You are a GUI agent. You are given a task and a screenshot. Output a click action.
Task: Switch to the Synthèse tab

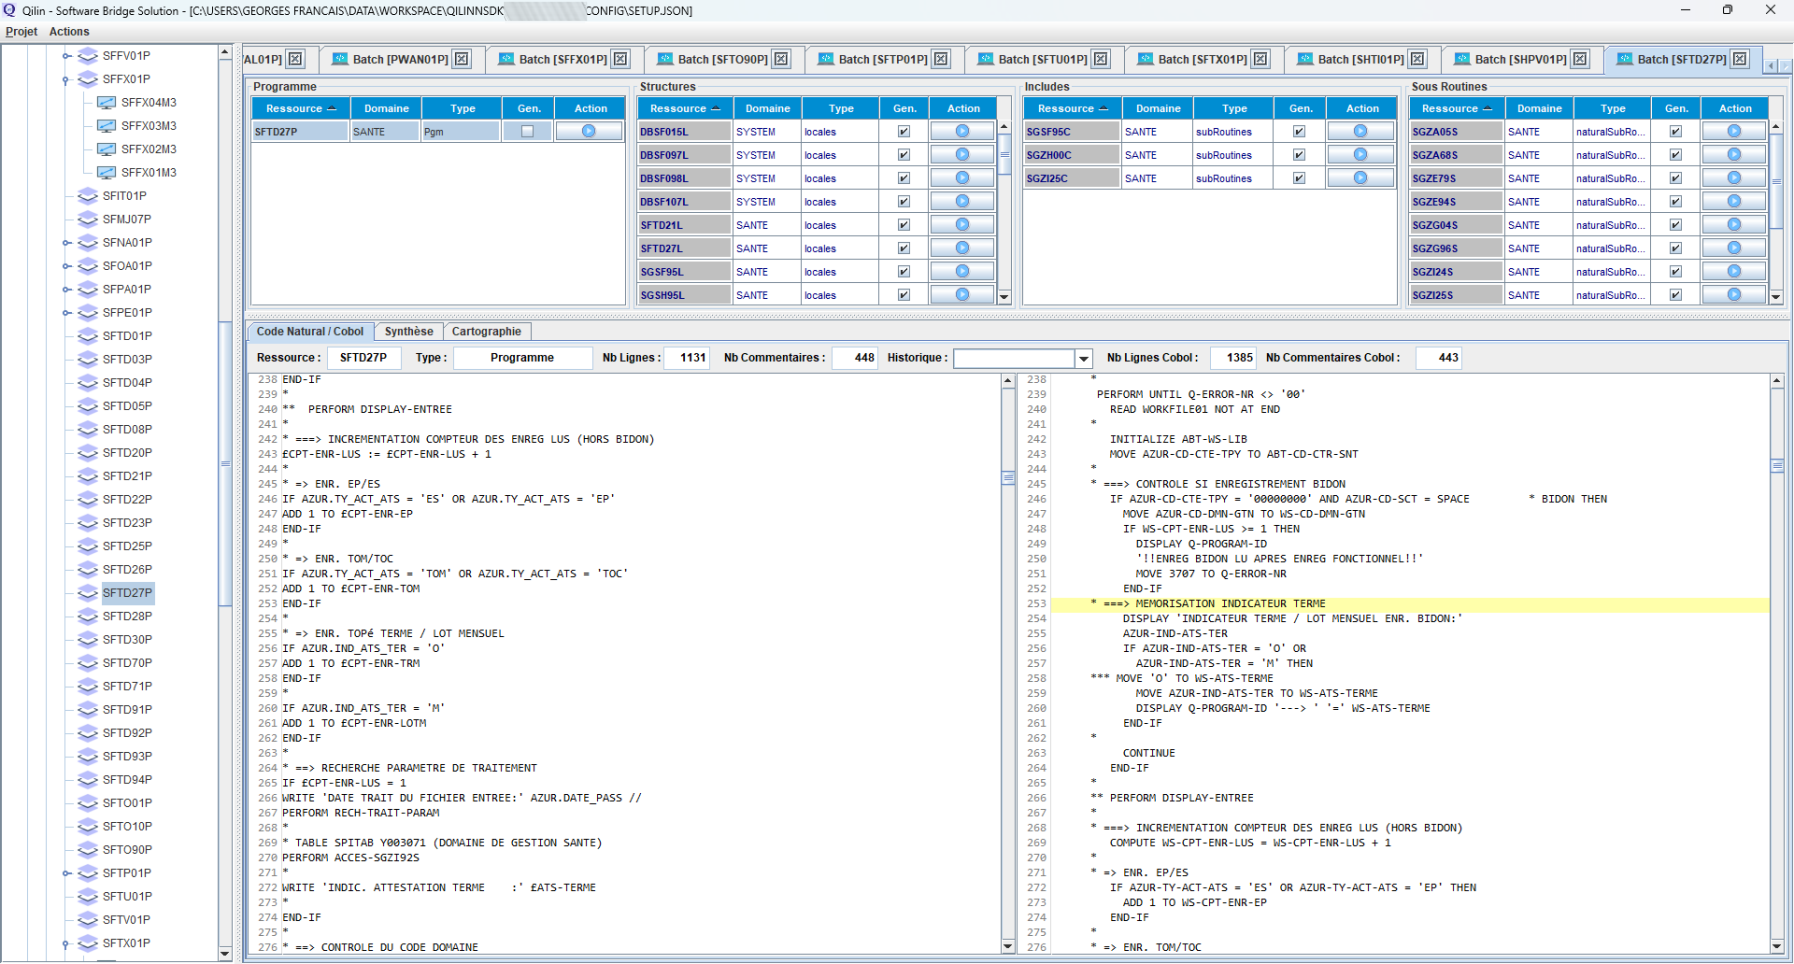tap(406, 331)
